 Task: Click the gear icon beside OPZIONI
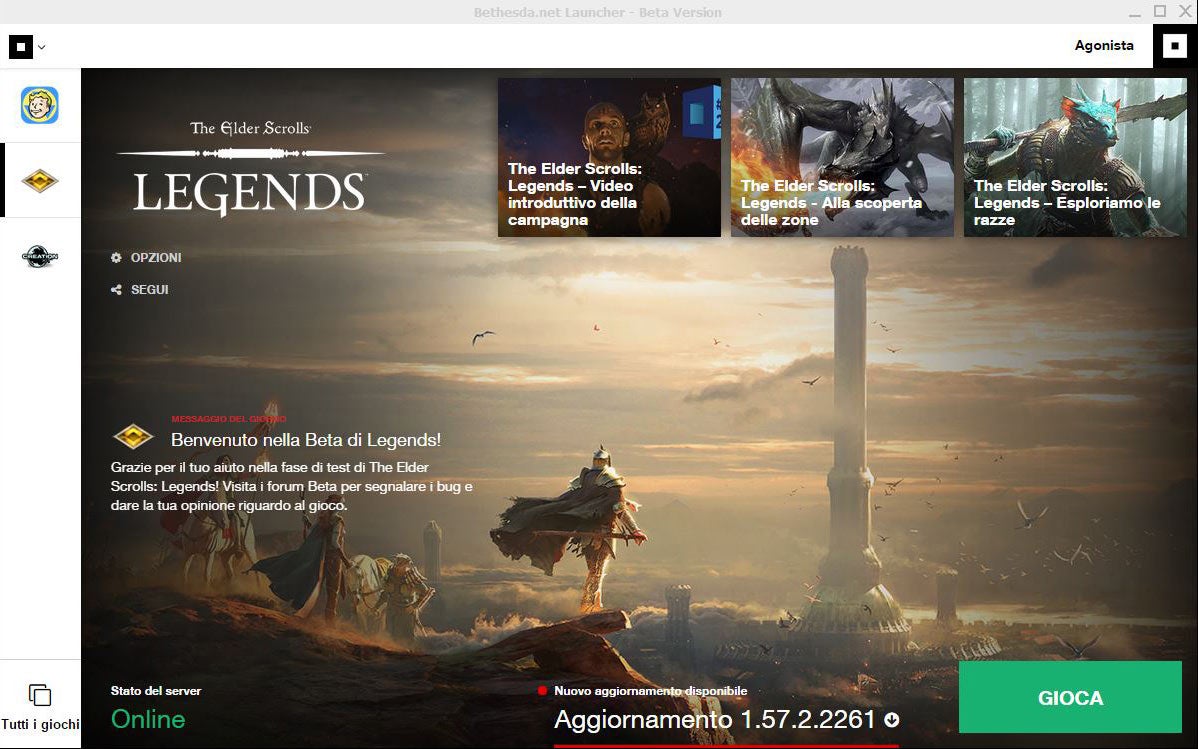point(116,258)
